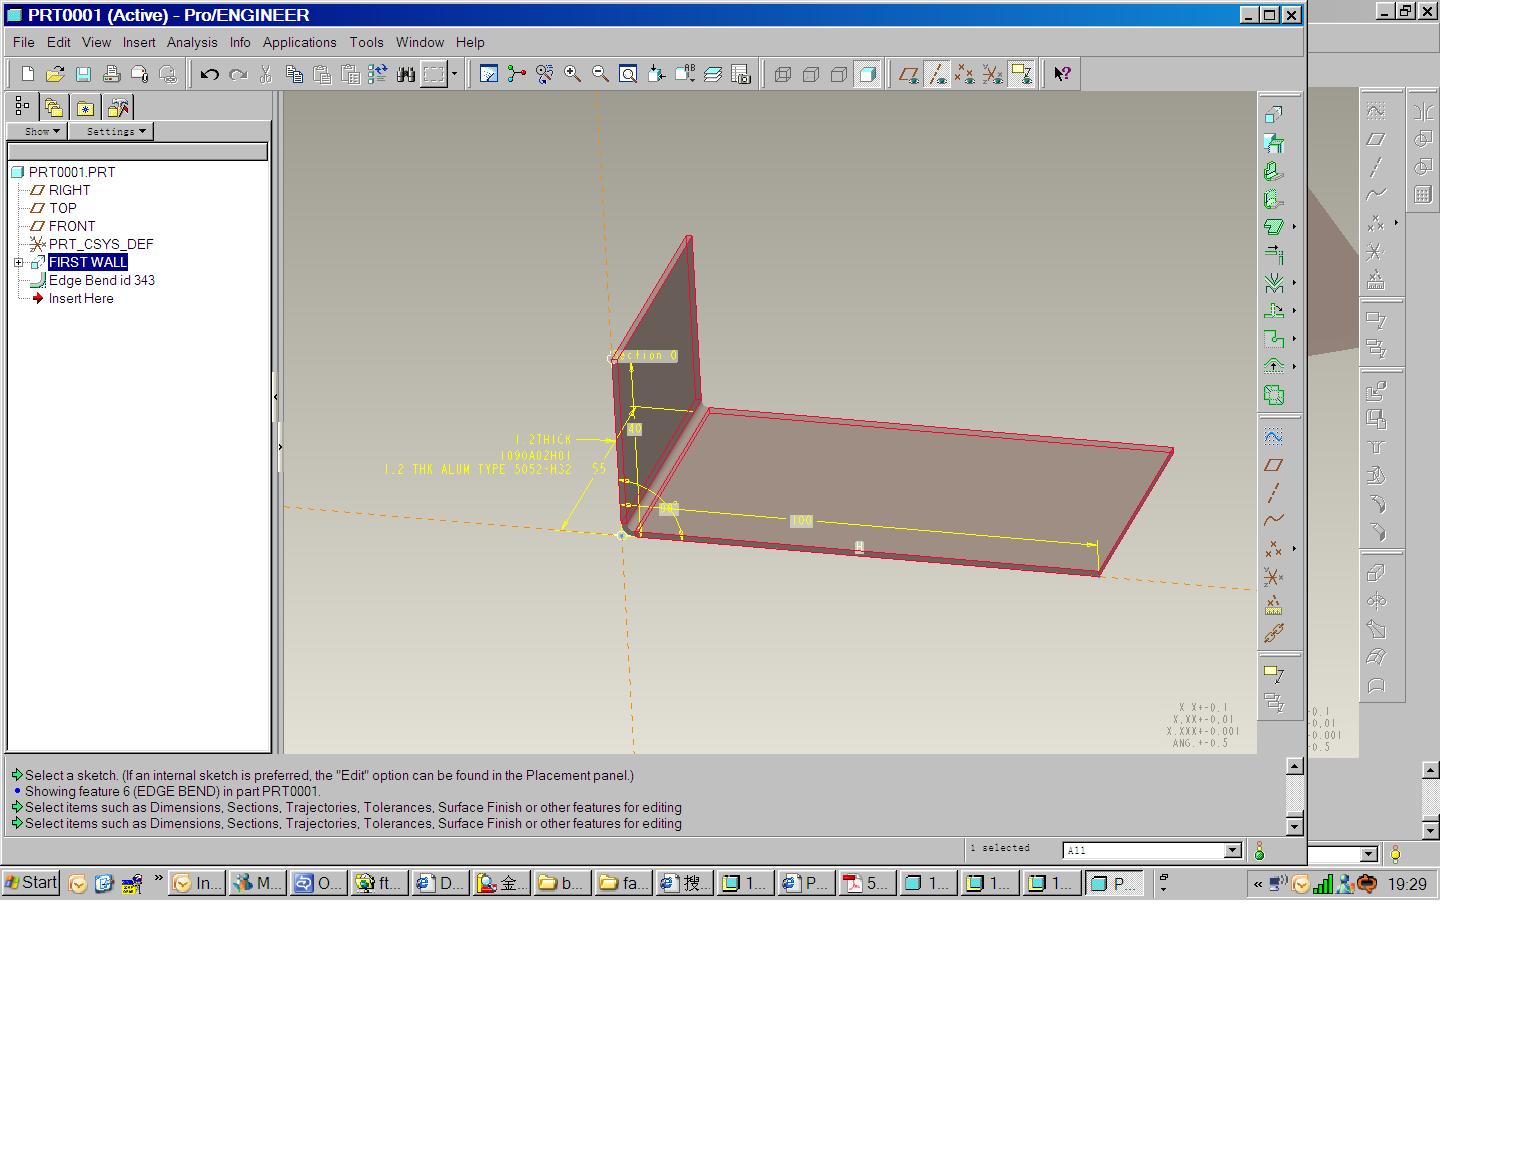
Task: Toggle datum axes display
Action: 937,74
